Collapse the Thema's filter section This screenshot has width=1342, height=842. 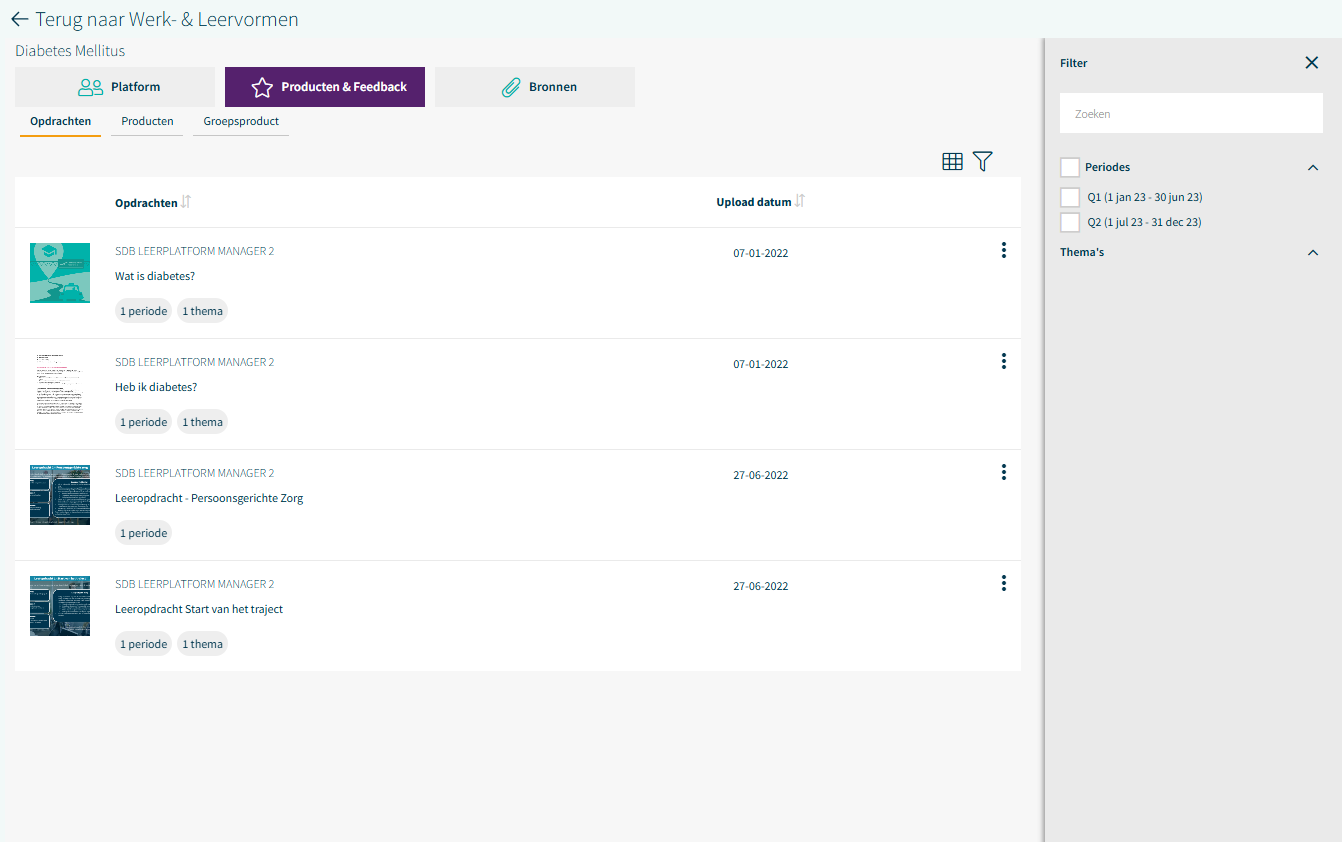(1312, 253)
